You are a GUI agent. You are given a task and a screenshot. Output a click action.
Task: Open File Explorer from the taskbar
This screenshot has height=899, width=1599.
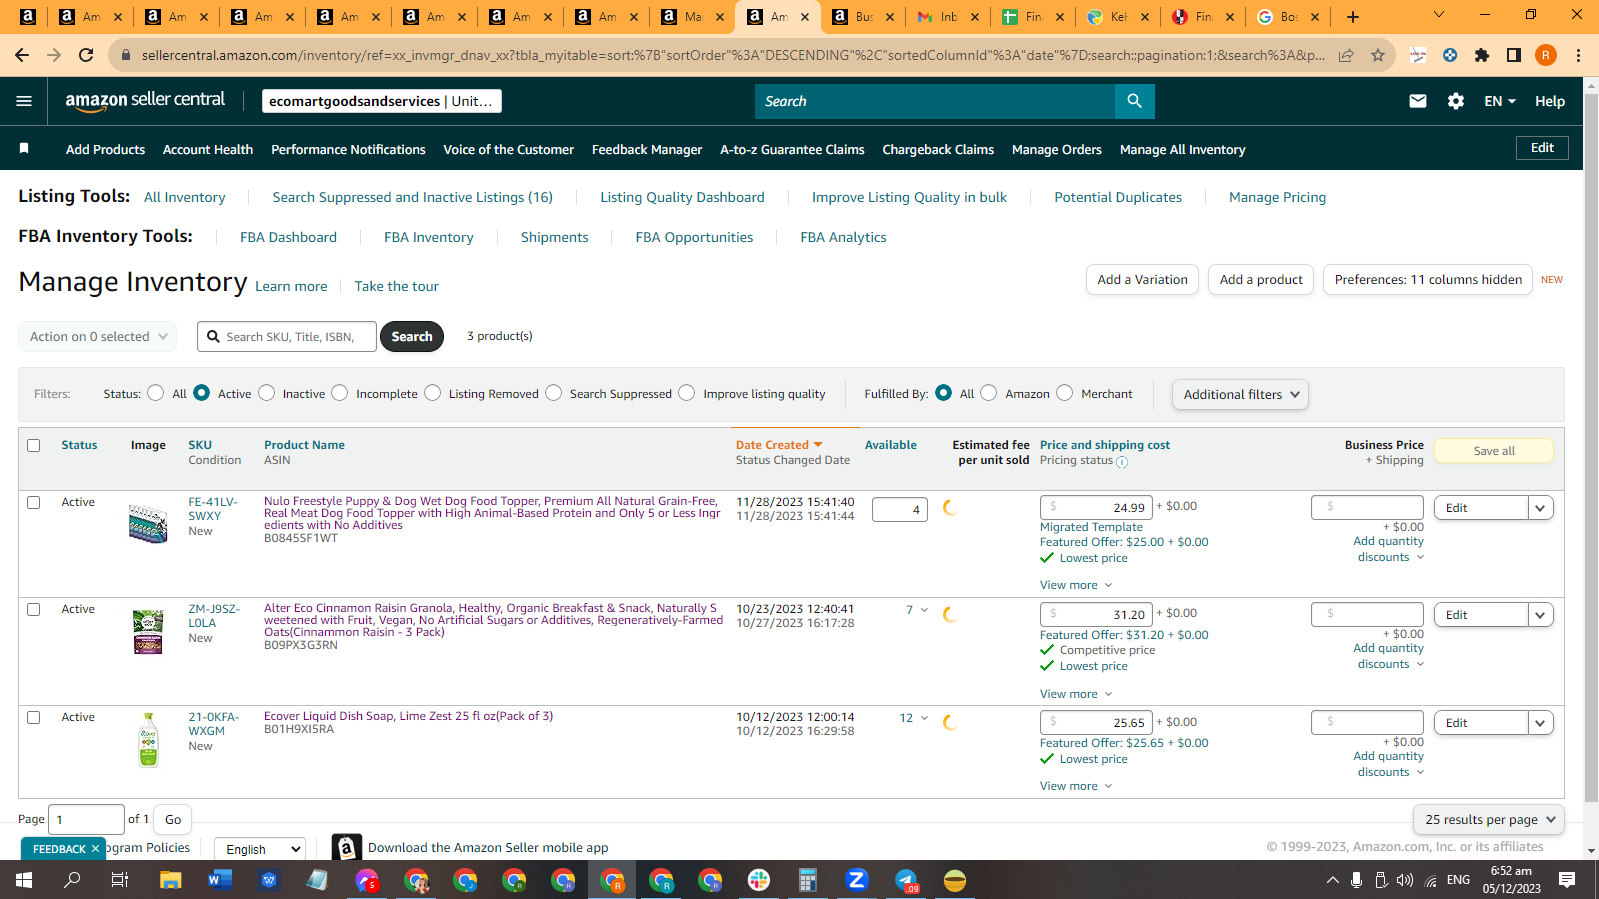coord(170,880)
